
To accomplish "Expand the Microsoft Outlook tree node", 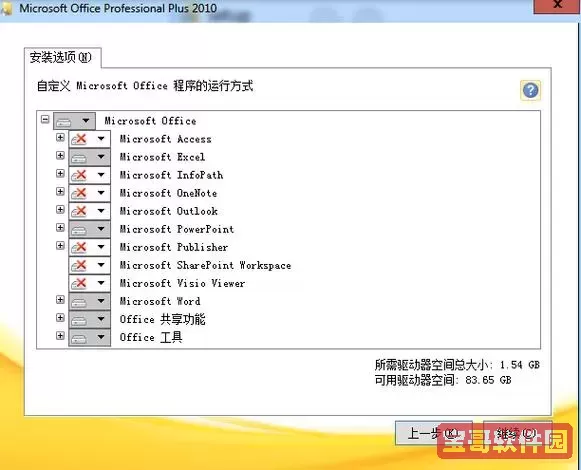I will click(x=60, y=209).
